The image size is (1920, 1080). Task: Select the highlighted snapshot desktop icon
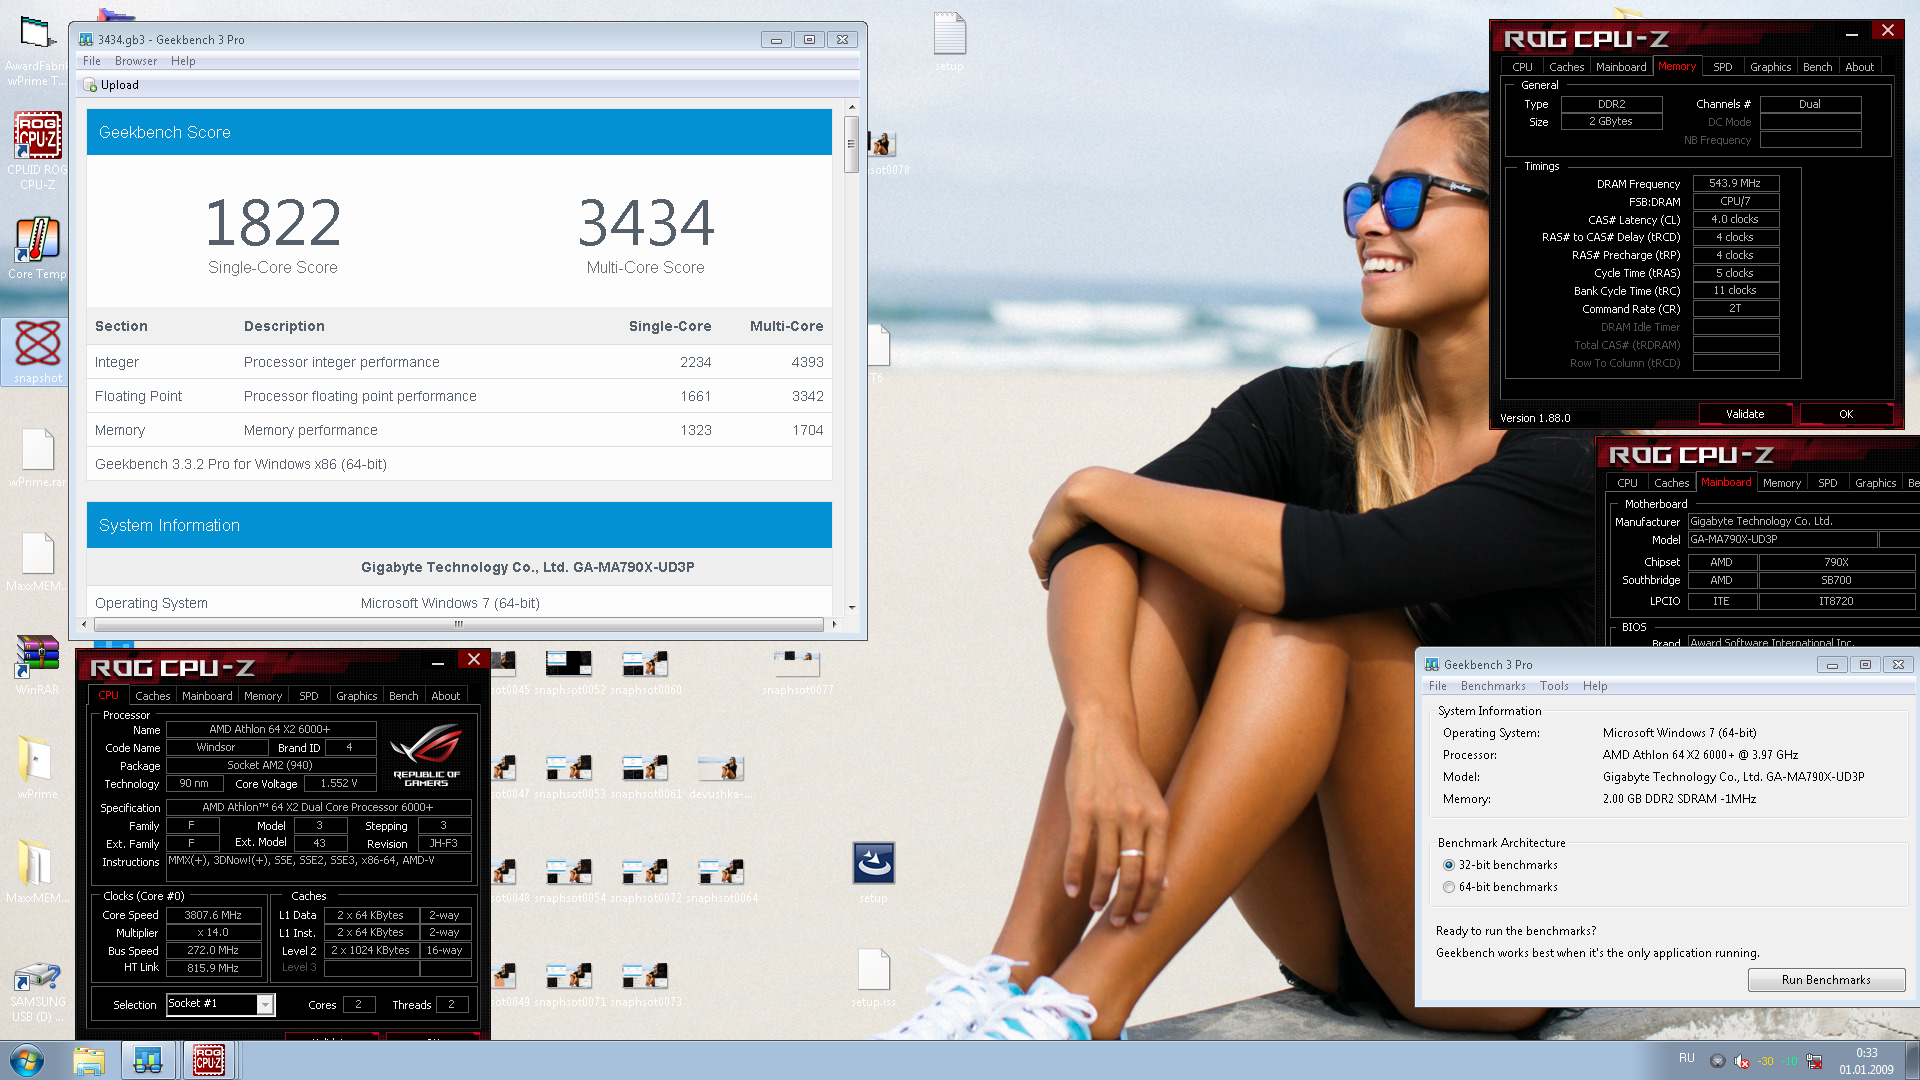pyautogui.click(x=38, y=352)
